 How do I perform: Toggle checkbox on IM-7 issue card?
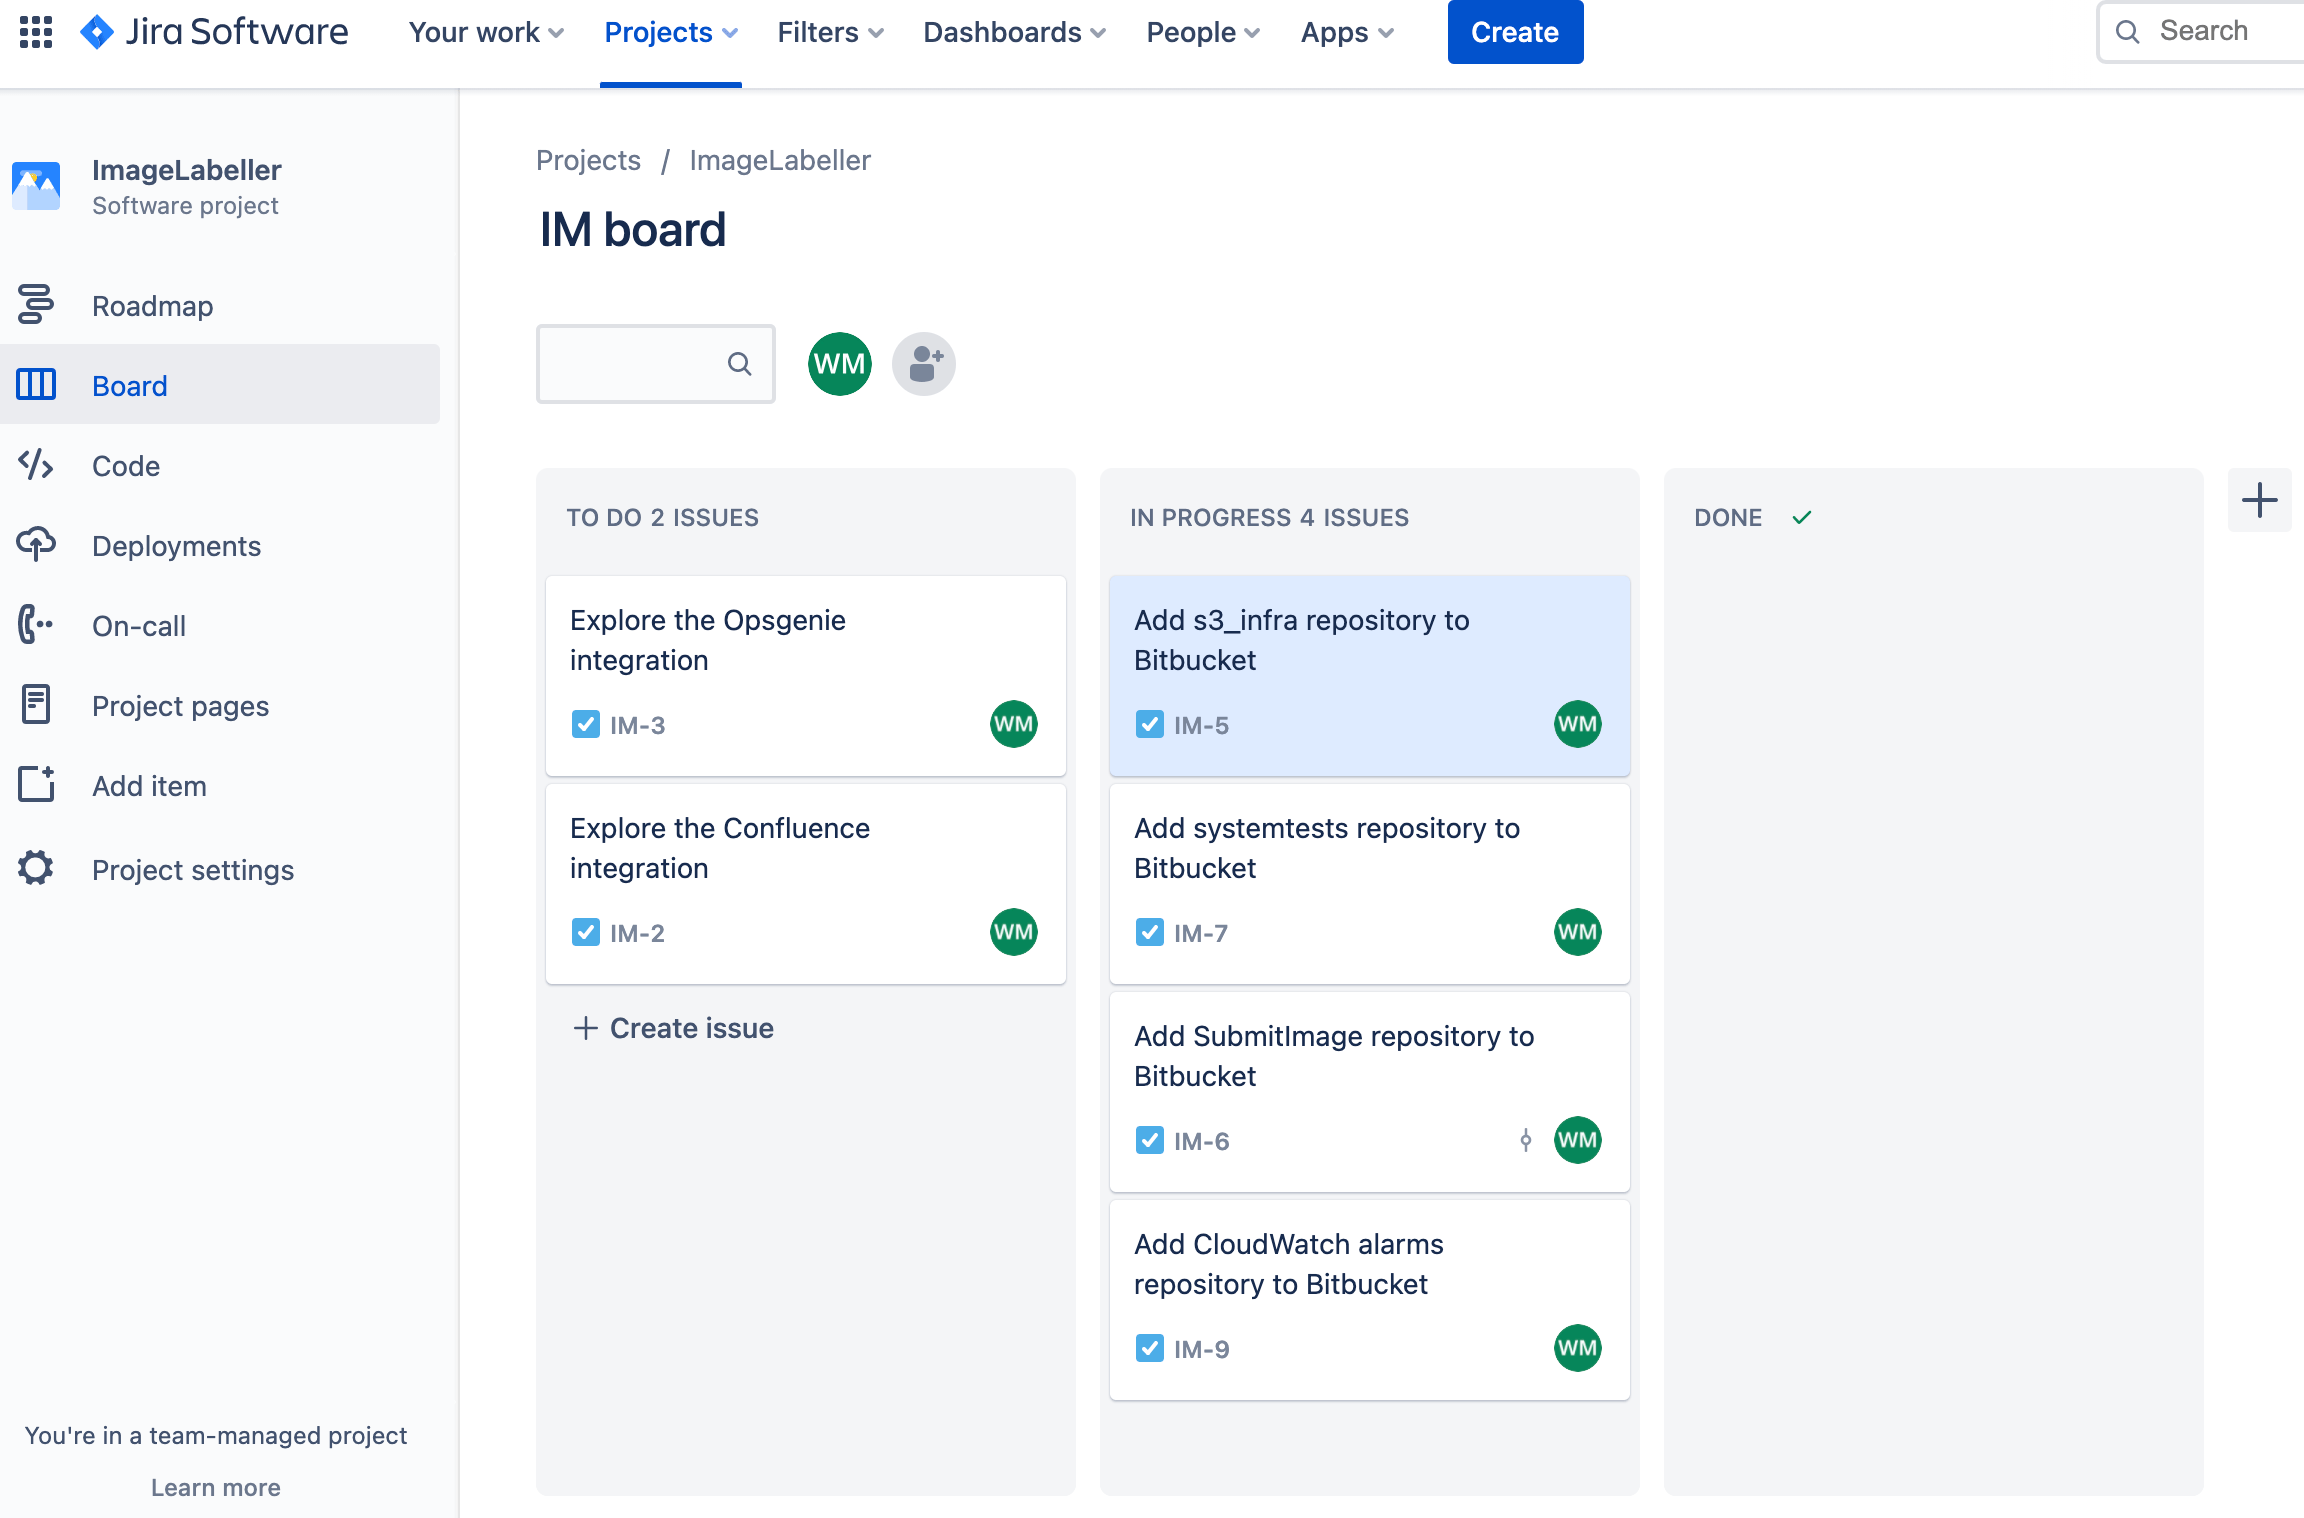pos(1150,932)
